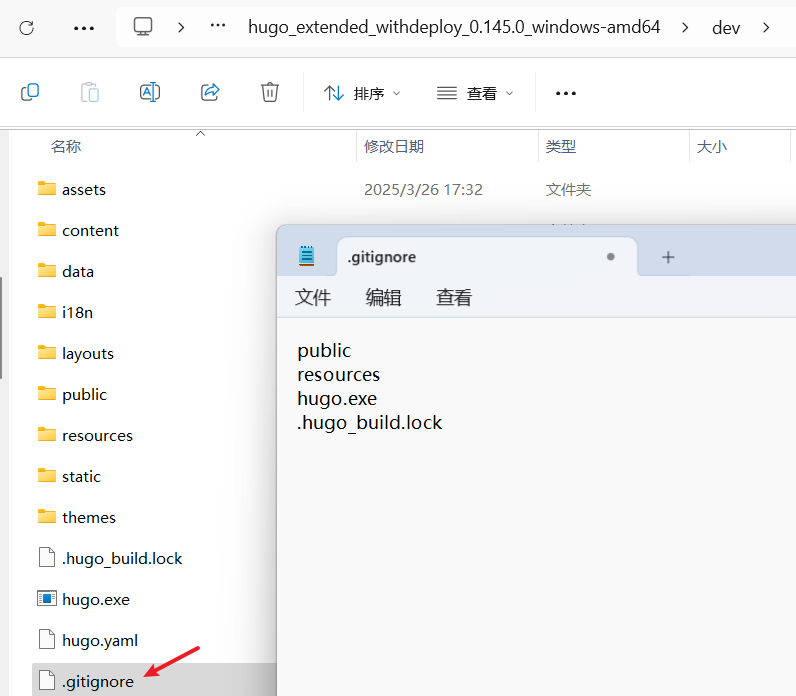Click the refresh icon in the address bar
This screenshot has width=796, height=696.
click(x=27, y=27)
